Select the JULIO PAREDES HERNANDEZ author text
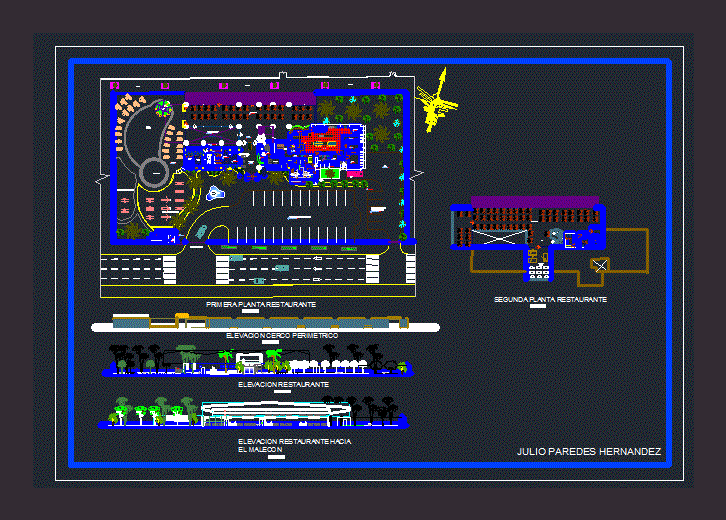 coord(588,452)
